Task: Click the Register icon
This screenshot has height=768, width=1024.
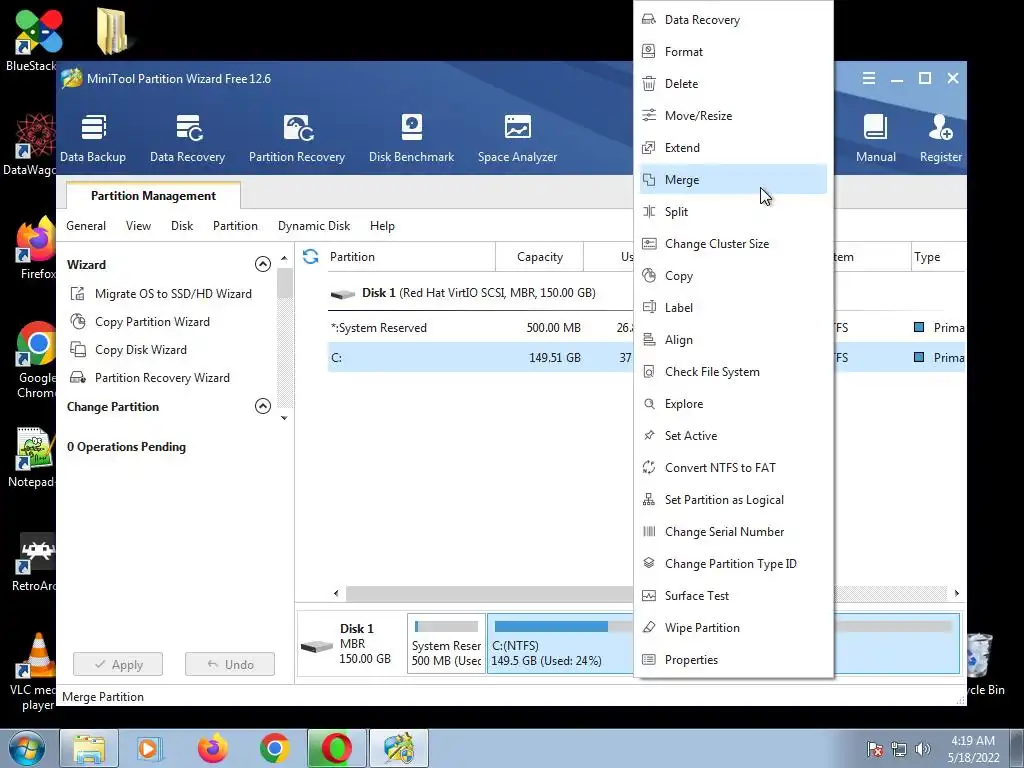Action: [940, 138]
